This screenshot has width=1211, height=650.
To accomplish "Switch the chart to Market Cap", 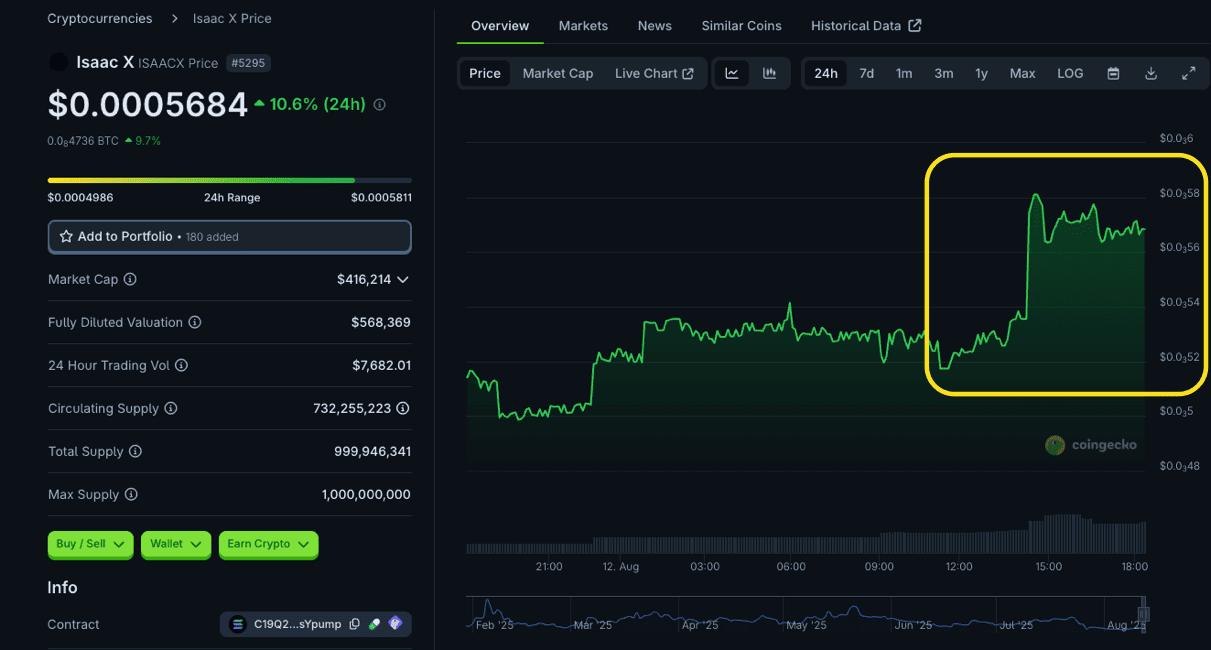I will pos(557,73).
